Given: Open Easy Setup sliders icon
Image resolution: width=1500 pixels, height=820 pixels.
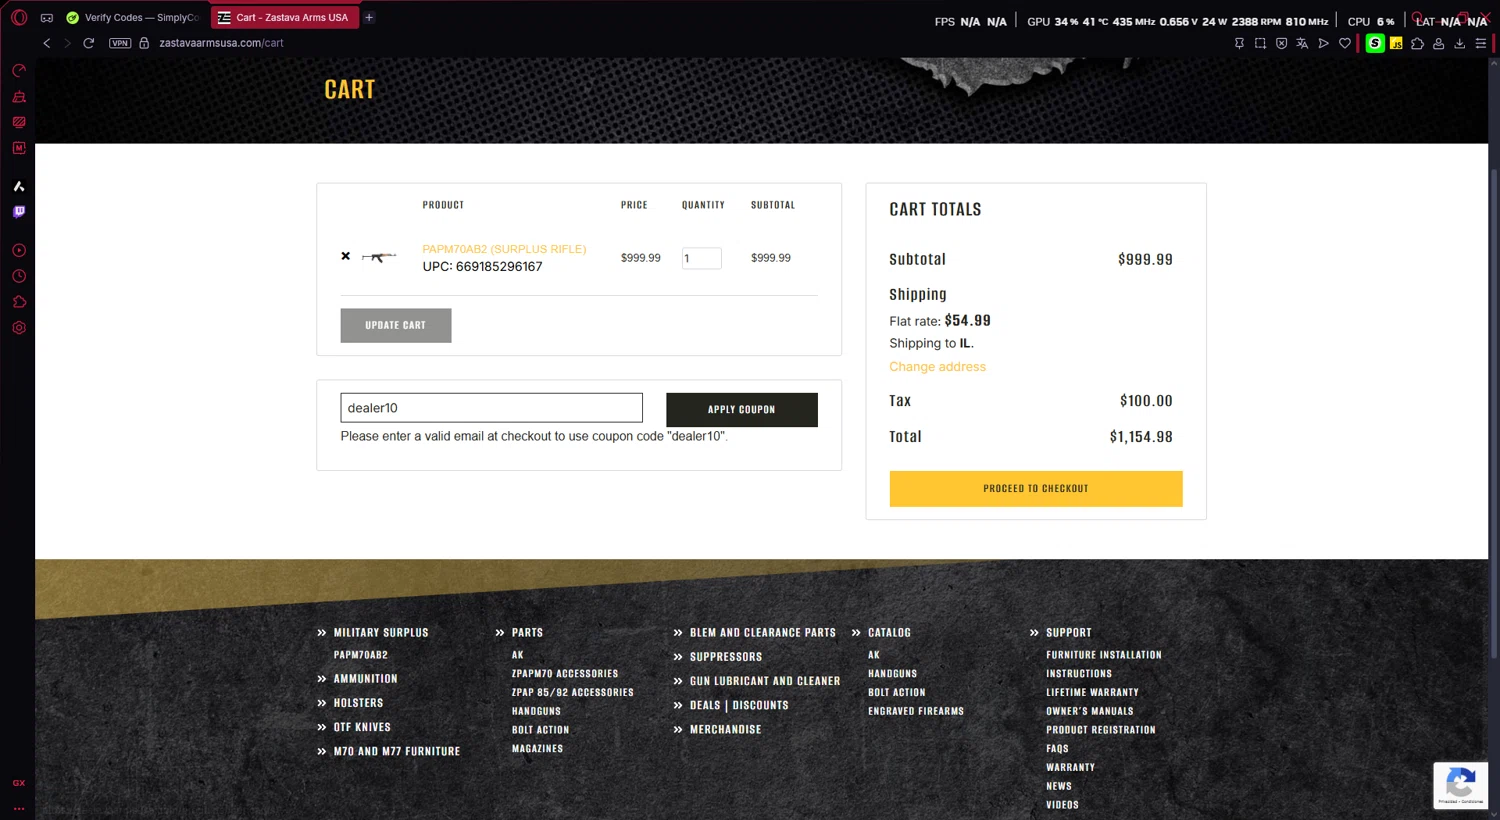Looking at the screenshot, I should (x=1481, y=43).
